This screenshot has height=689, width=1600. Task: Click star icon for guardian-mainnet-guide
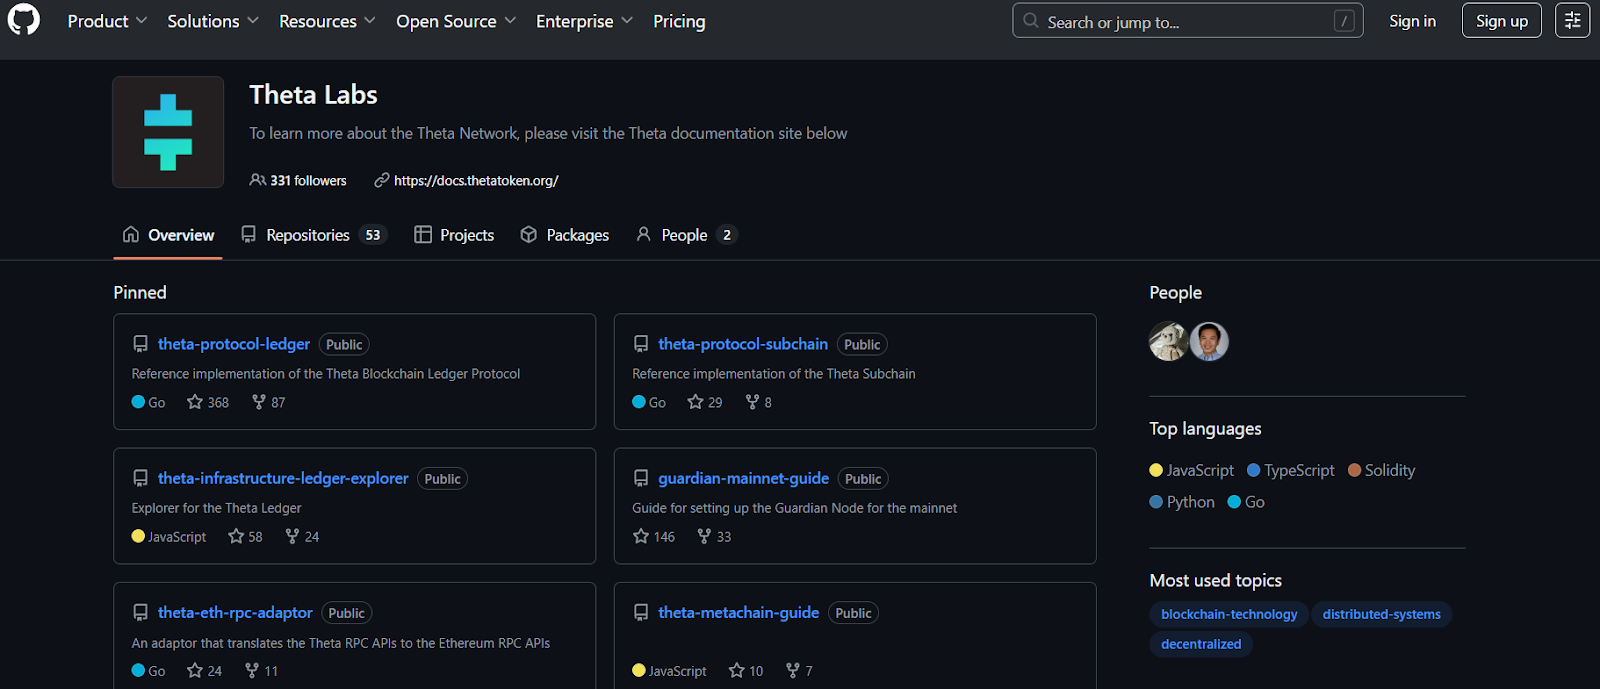pyautogui.click(x=641, y=537)
